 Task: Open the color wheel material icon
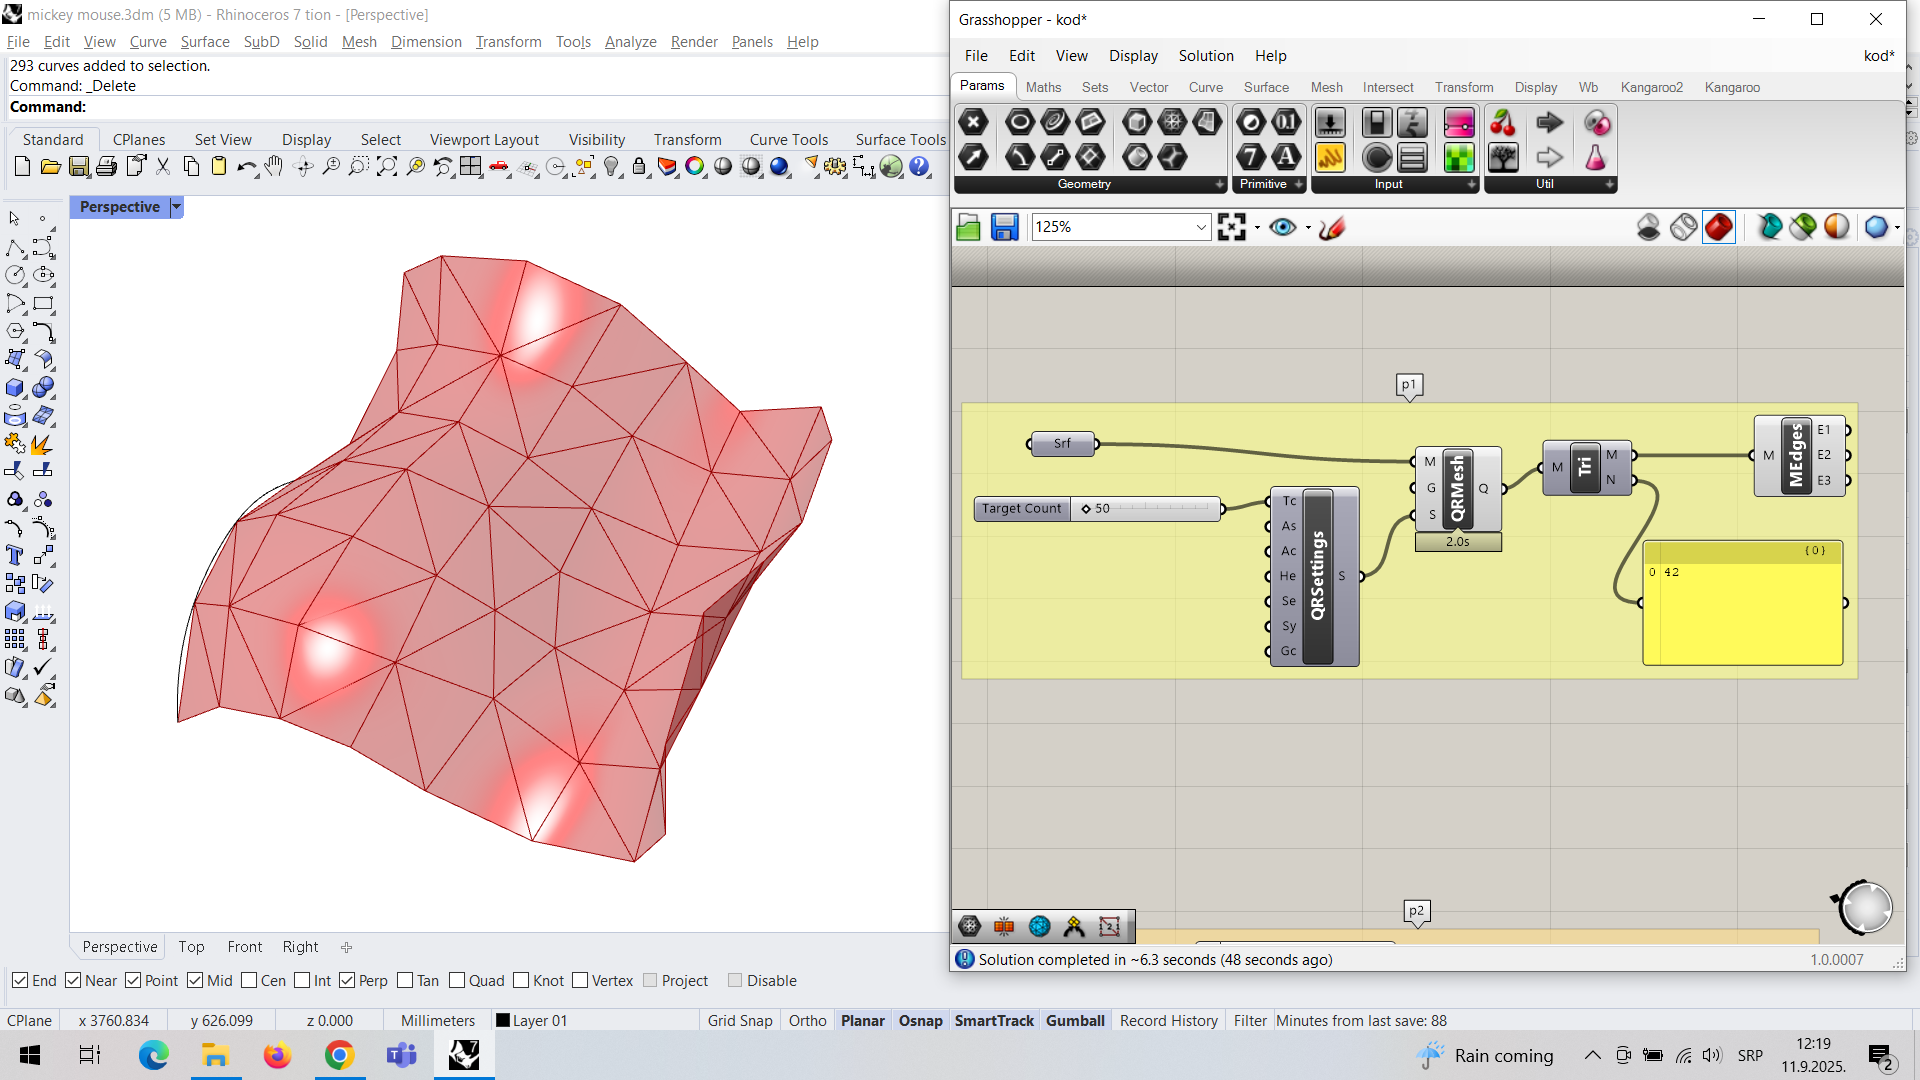tap(695, 167)
